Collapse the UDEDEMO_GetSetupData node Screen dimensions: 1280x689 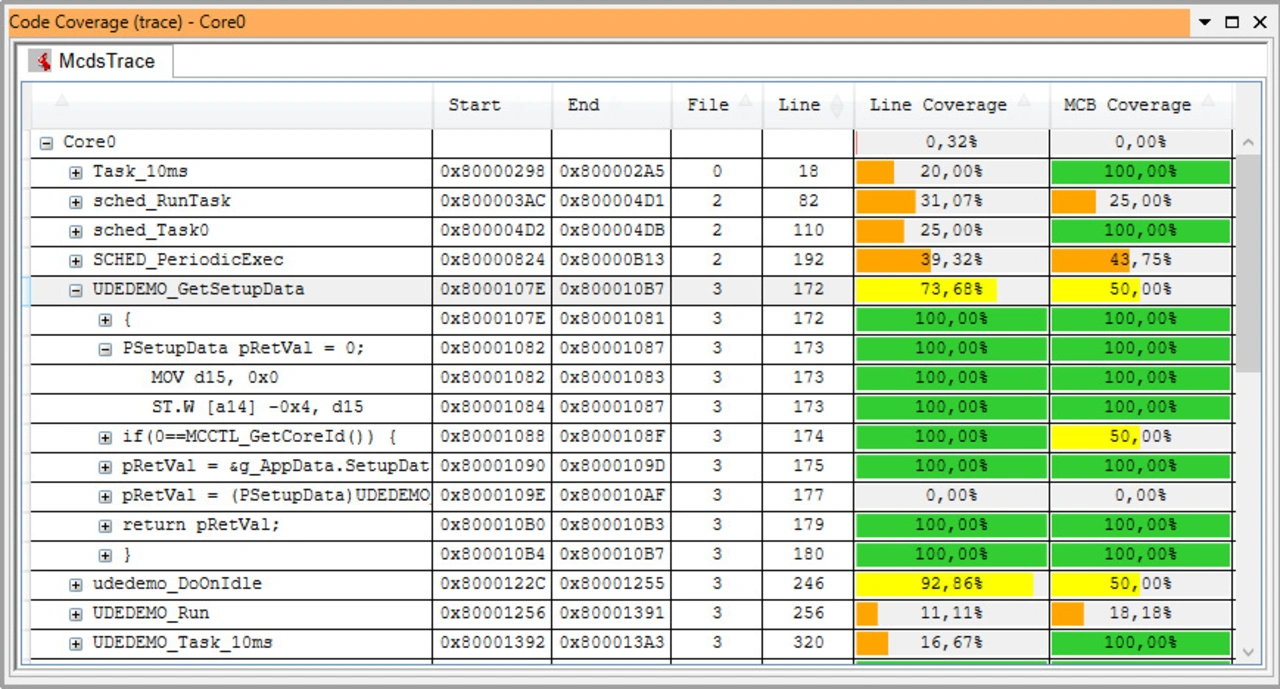coord(76,290)
